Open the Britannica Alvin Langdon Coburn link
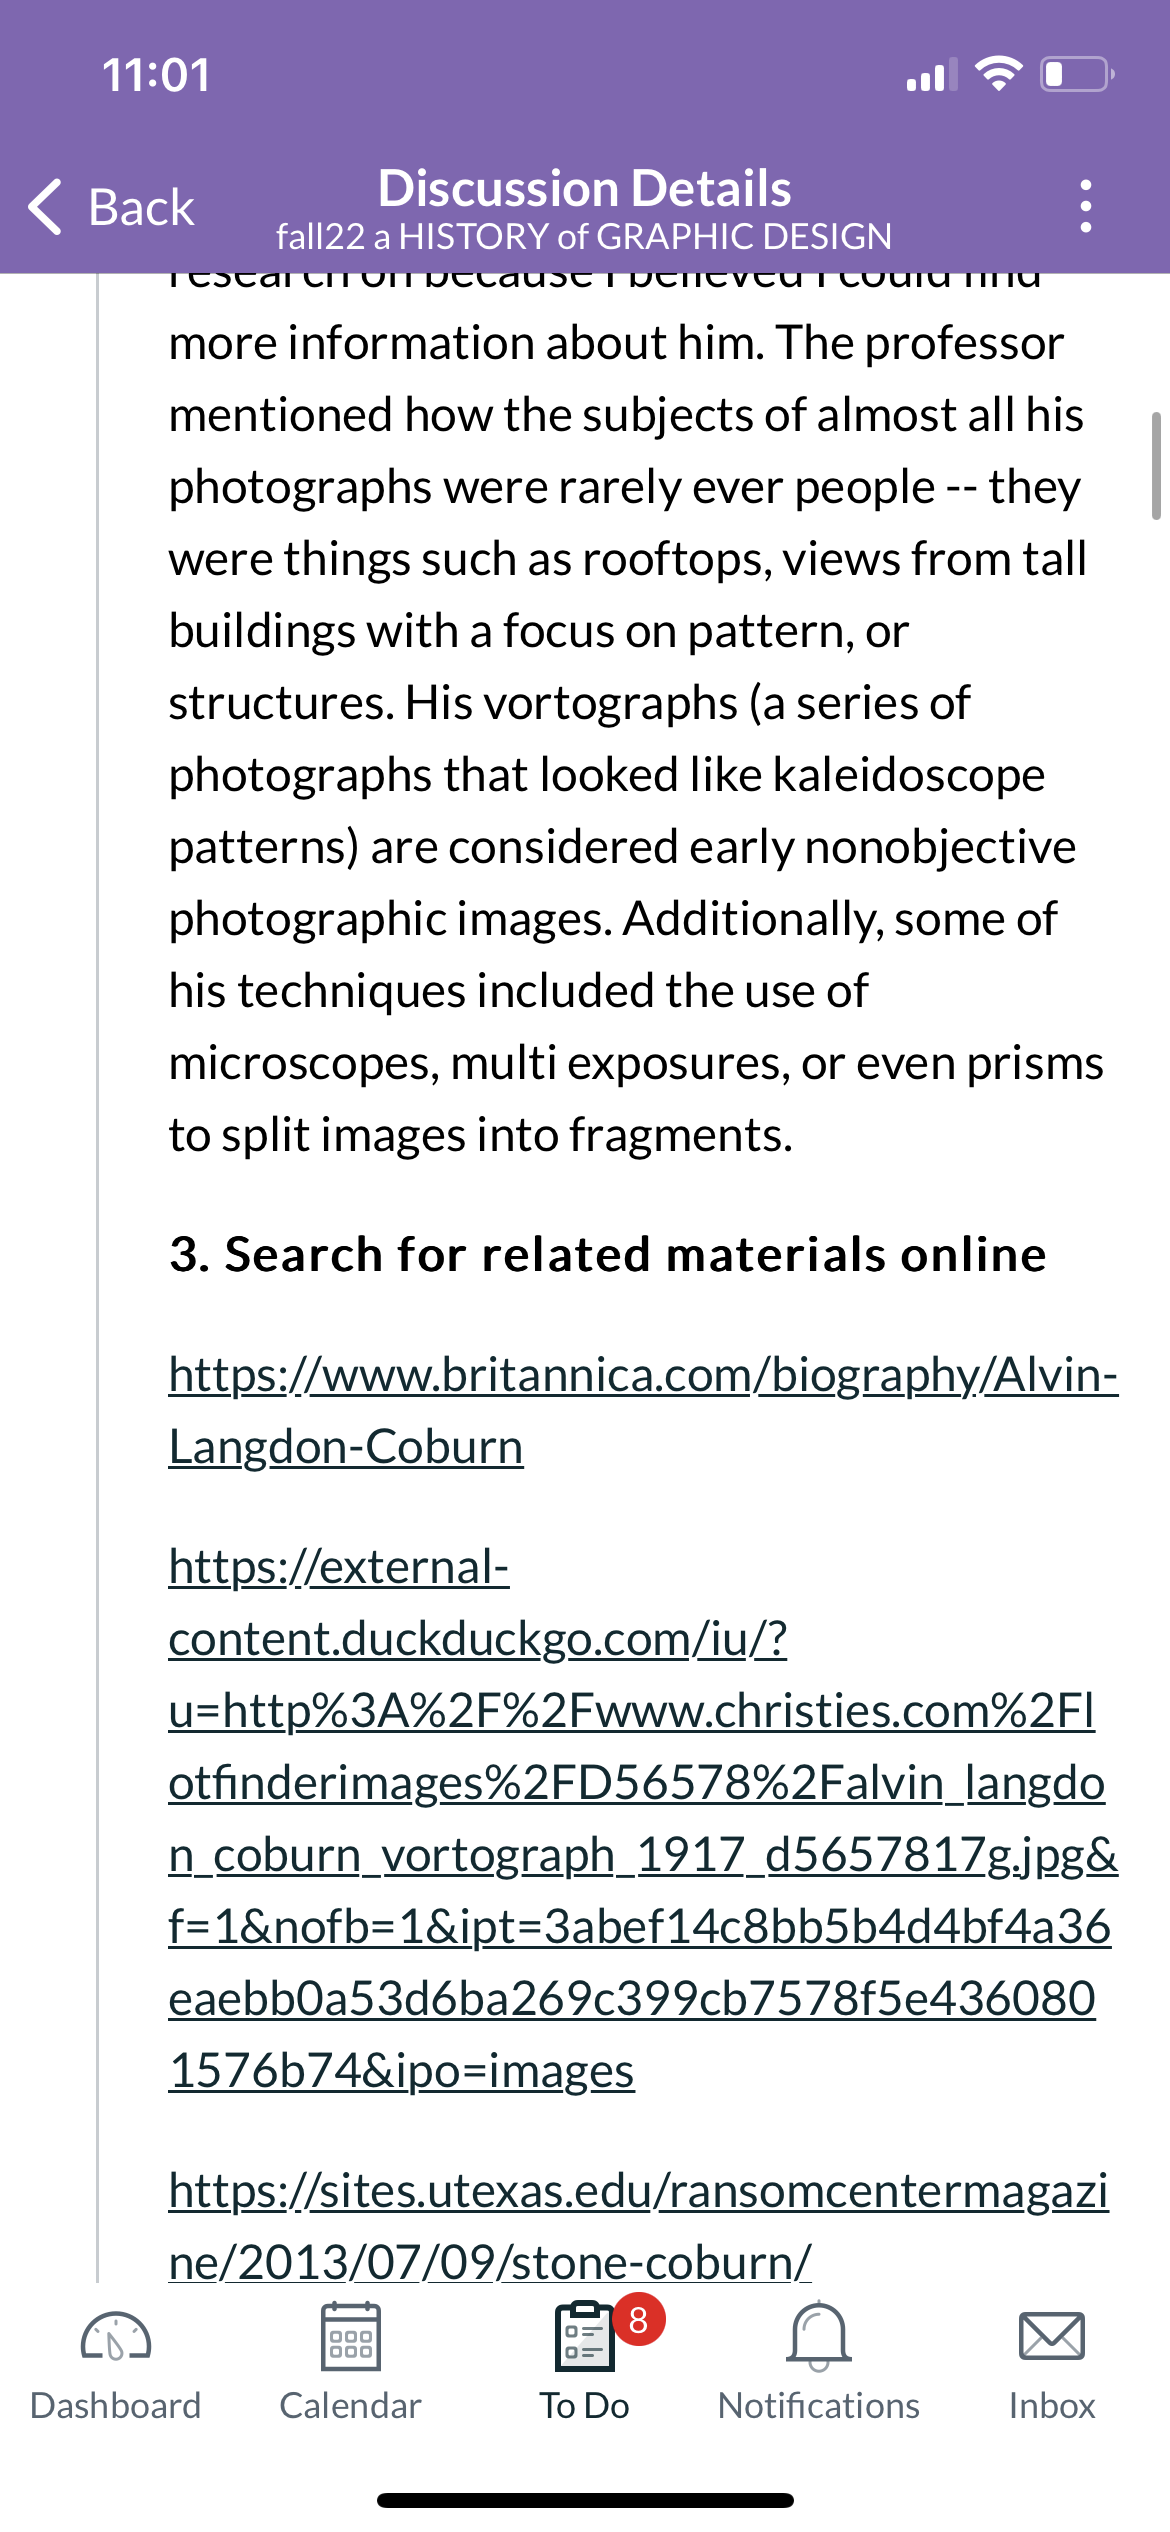The width and height of the screenshot is (1170, 2532). (643, 1410)
